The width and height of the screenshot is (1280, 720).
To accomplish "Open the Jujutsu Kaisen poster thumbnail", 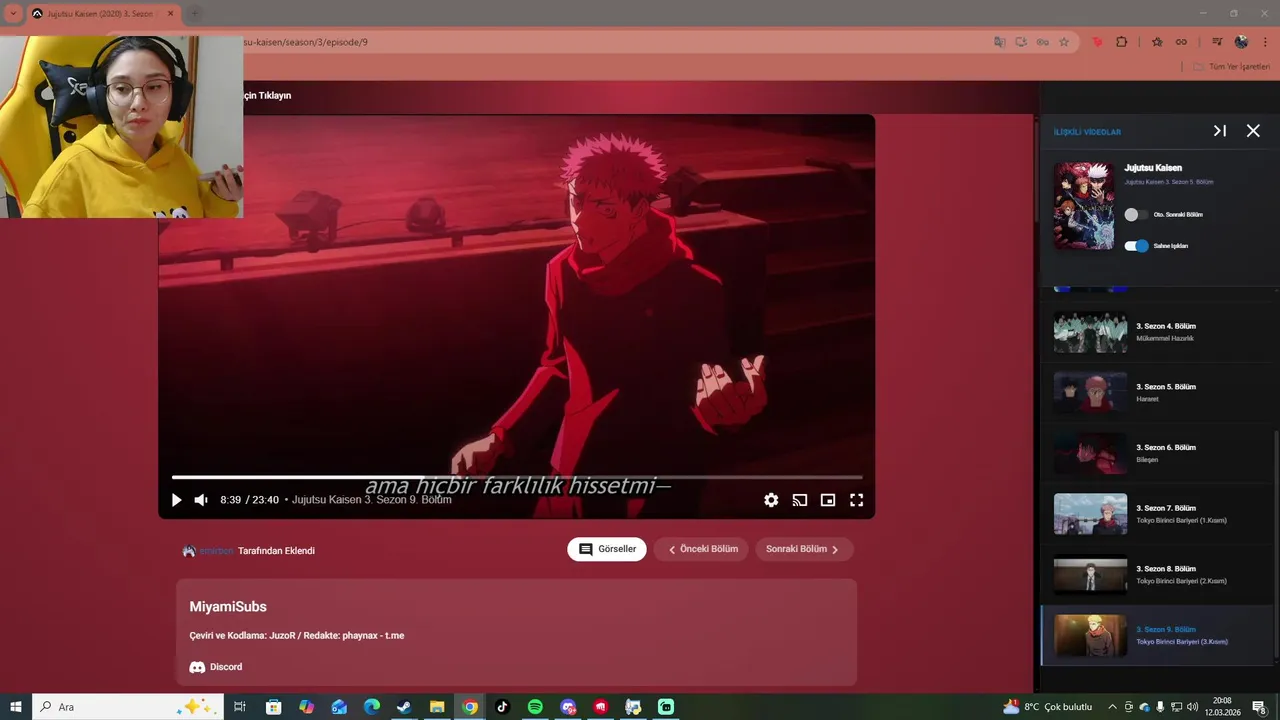I will (1084, 206).
